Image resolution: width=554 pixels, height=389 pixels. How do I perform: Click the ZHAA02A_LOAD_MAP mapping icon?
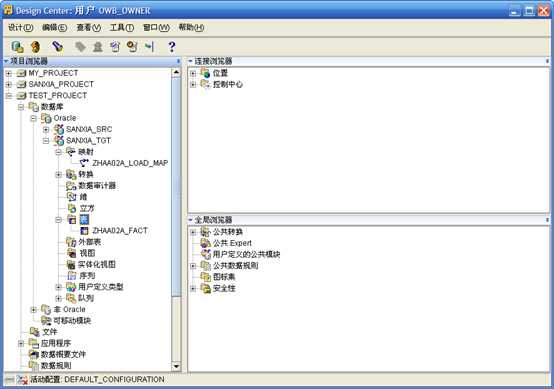point(84,163)
